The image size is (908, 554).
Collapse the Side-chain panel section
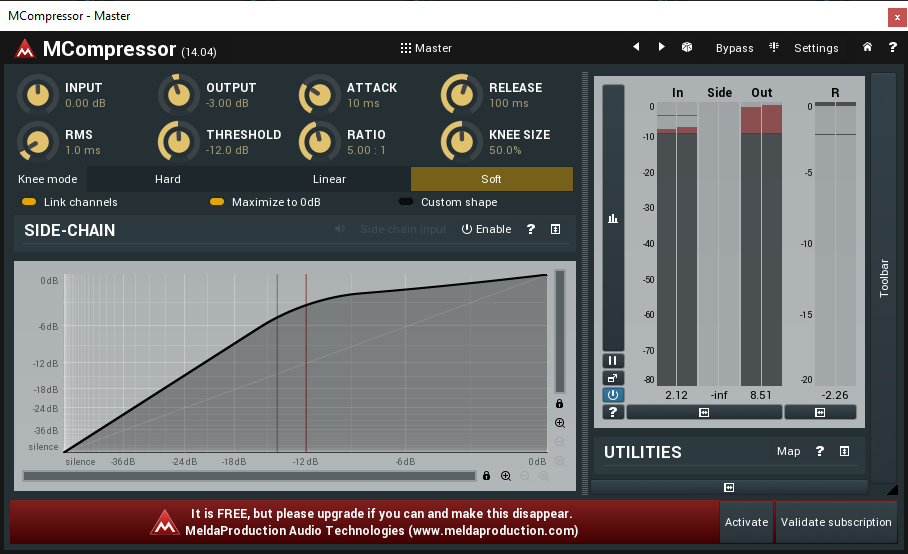555,229
